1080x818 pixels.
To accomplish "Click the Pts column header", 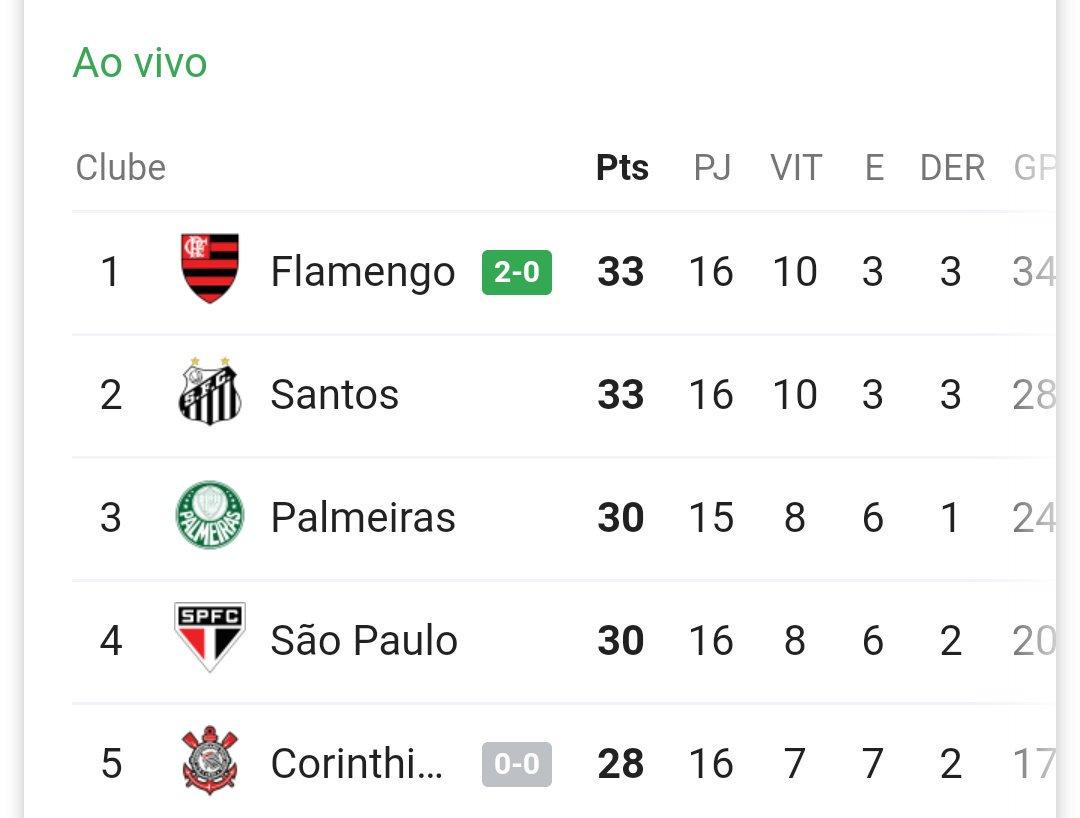I will (622, 168).
